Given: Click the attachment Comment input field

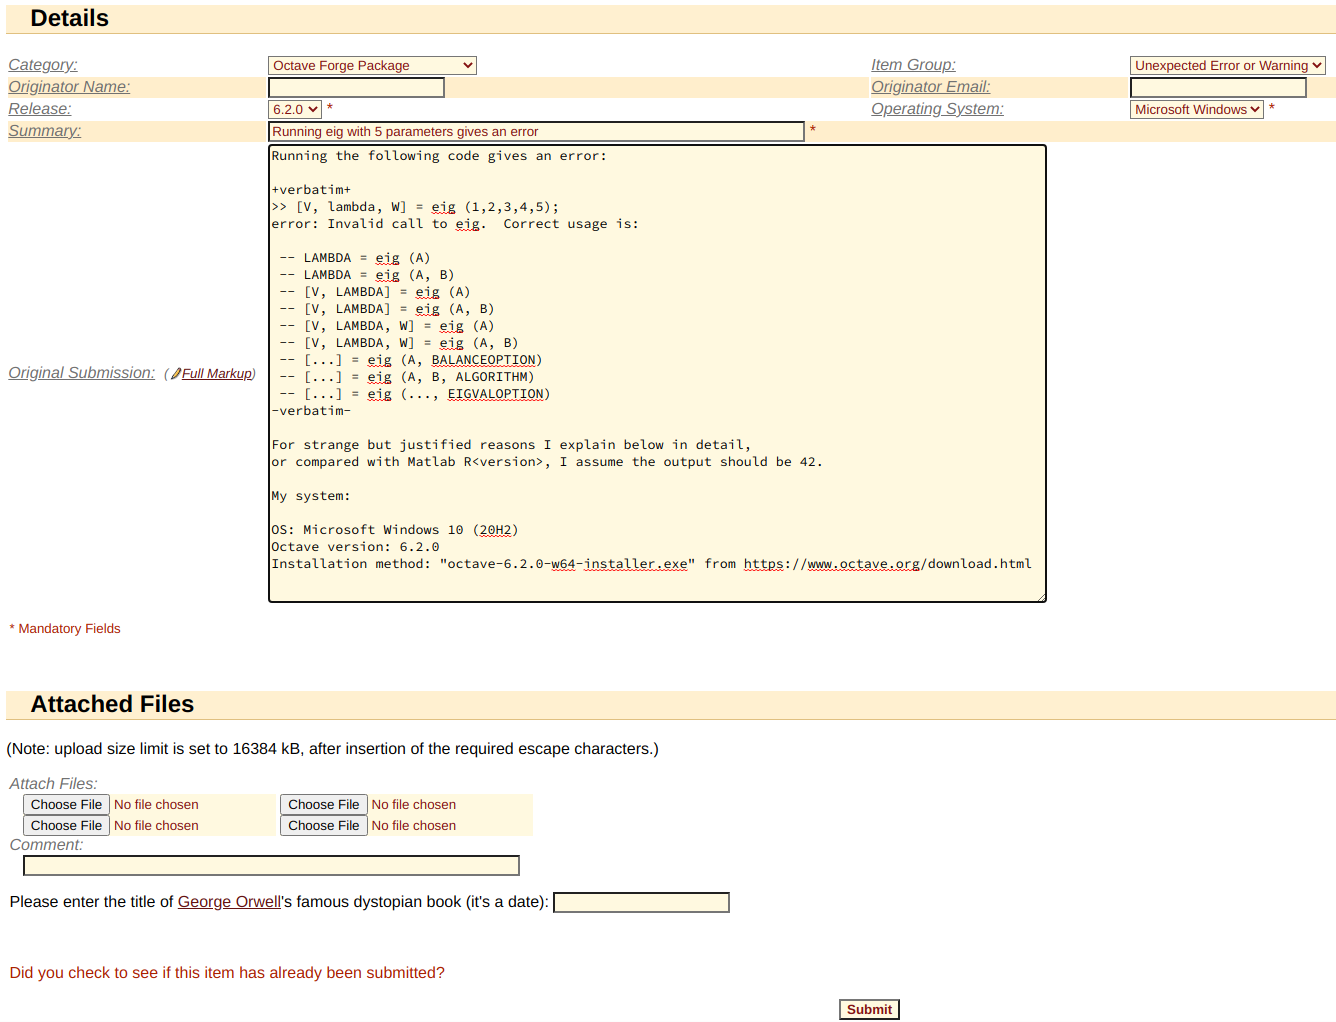Looking at the screenshot, I should tap(271, 866).
